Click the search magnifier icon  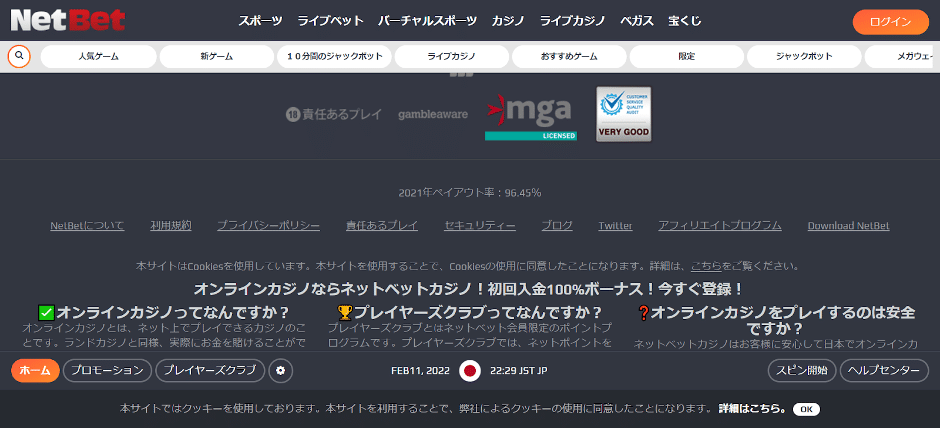point(19,56)
